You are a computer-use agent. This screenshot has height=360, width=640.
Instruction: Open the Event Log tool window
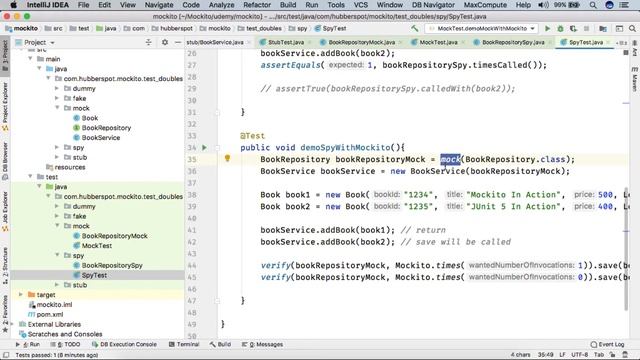607,344
